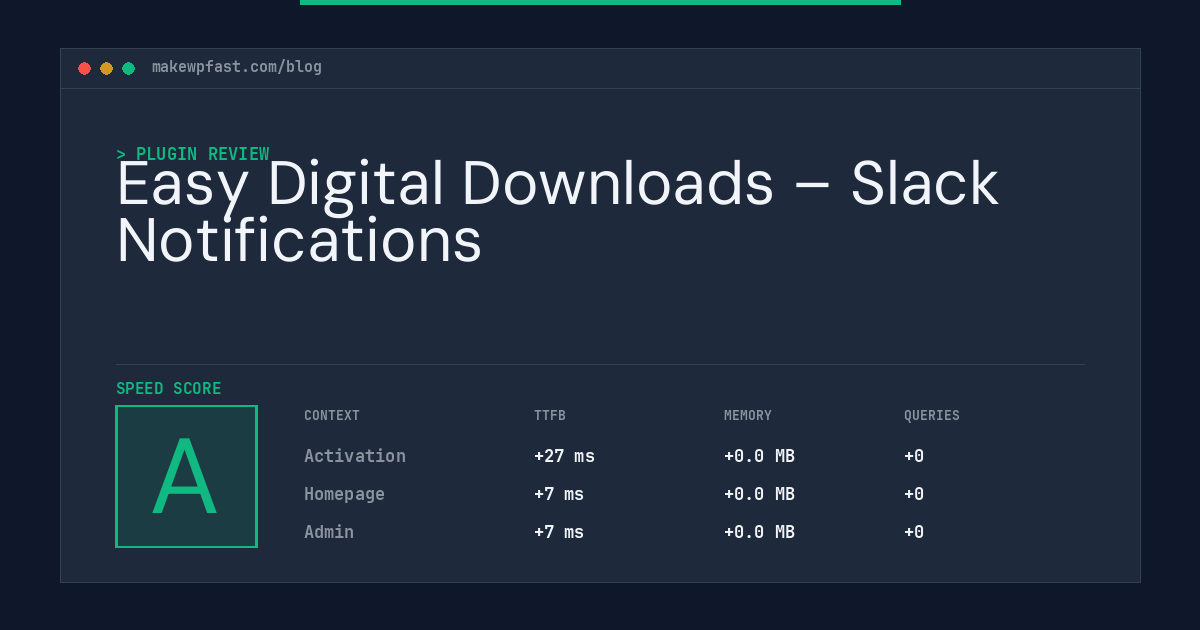
Task: Click the makewpfast.com/blog address text
Action: point(237,67)
